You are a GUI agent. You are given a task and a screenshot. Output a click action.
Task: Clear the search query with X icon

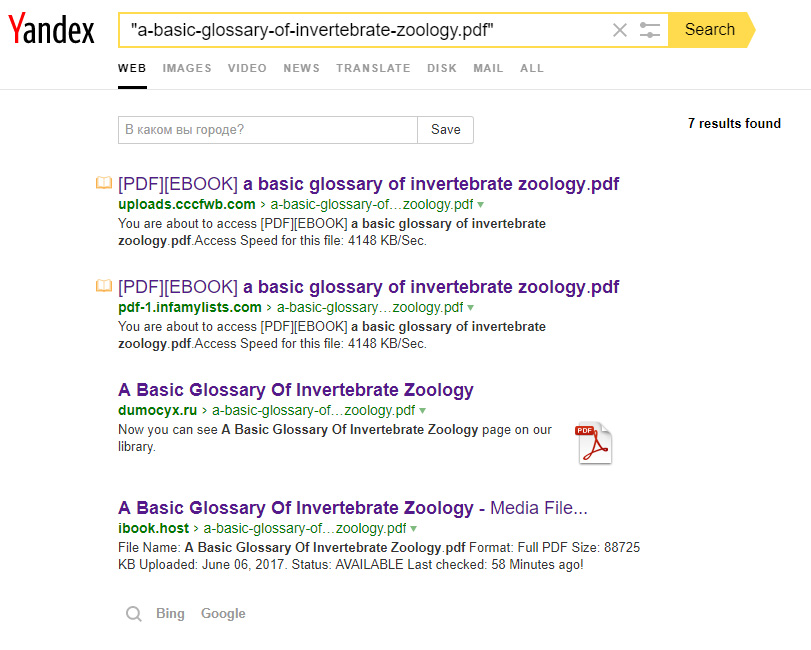620,30
